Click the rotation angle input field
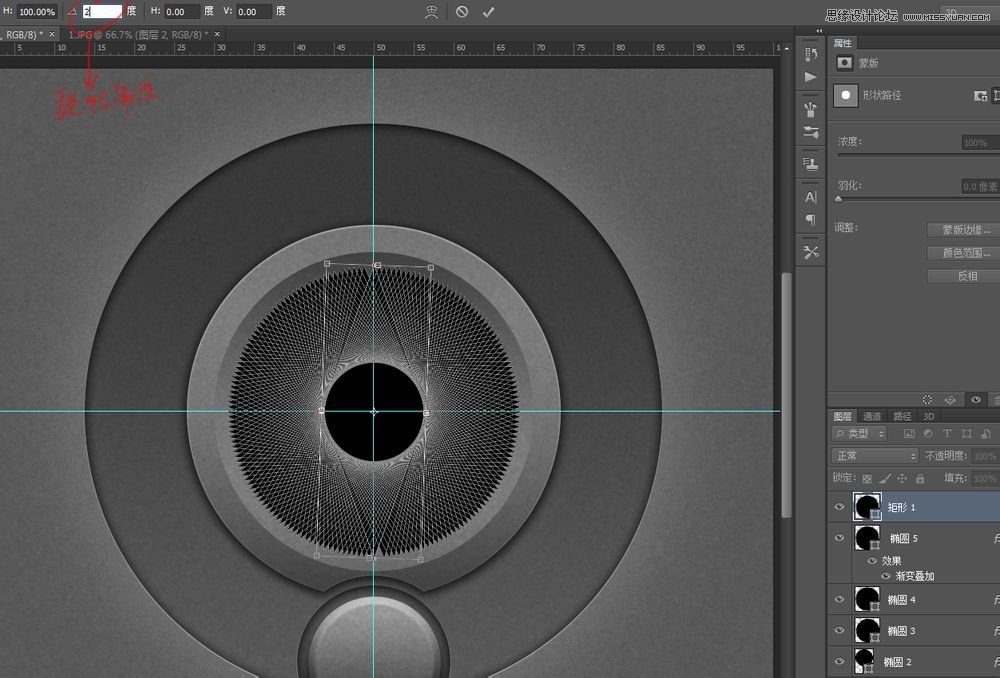This screenshot has width=1000, height=678. (101, 12)
